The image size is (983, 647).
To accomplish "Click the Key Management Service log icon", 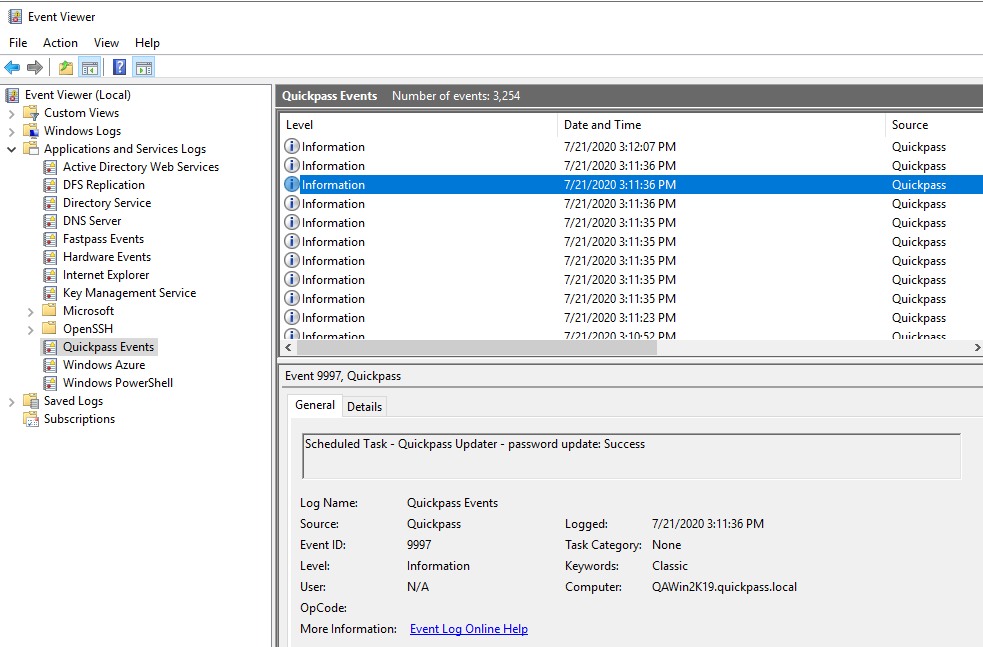I will pyautogui.click(x=50, y=293).
